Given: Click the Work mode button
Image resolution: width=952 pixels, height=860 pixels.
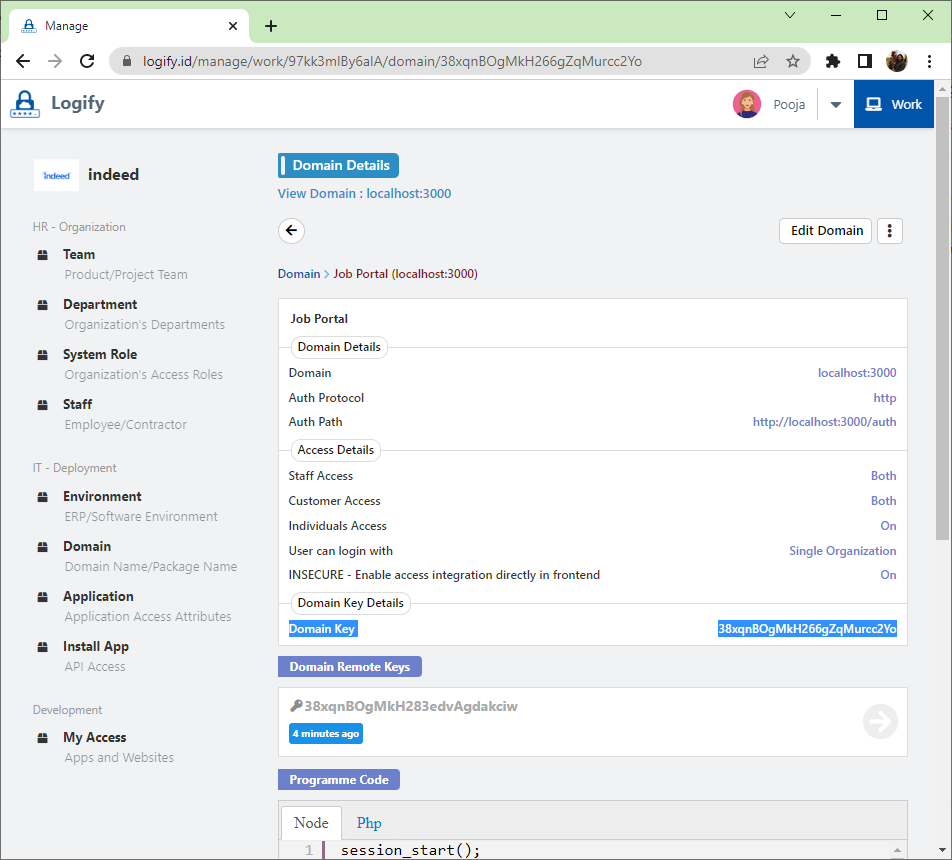Looking at the screenshot, I should point(894,104).
